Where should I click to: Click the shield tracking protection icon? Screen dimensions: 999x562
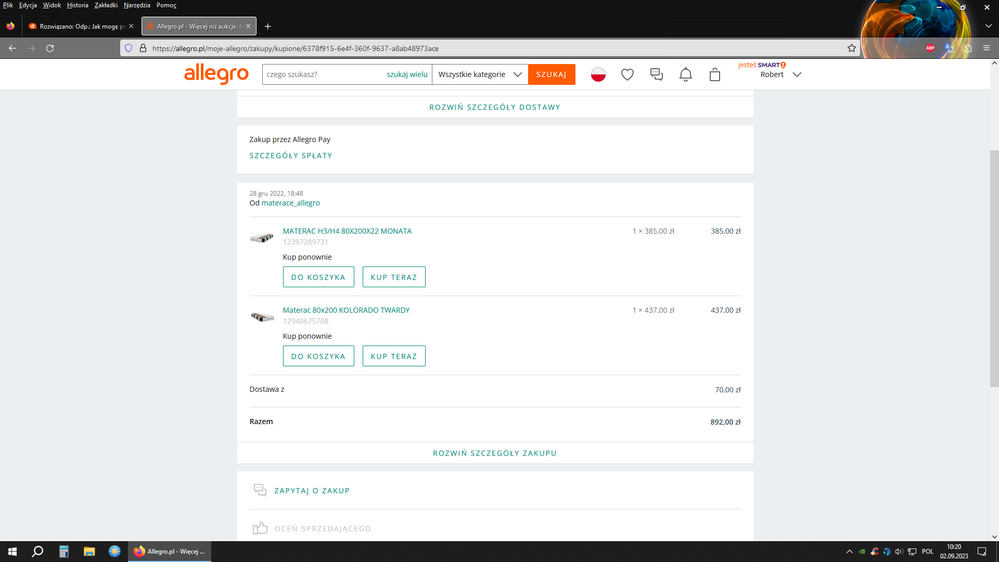click(129, 48)
